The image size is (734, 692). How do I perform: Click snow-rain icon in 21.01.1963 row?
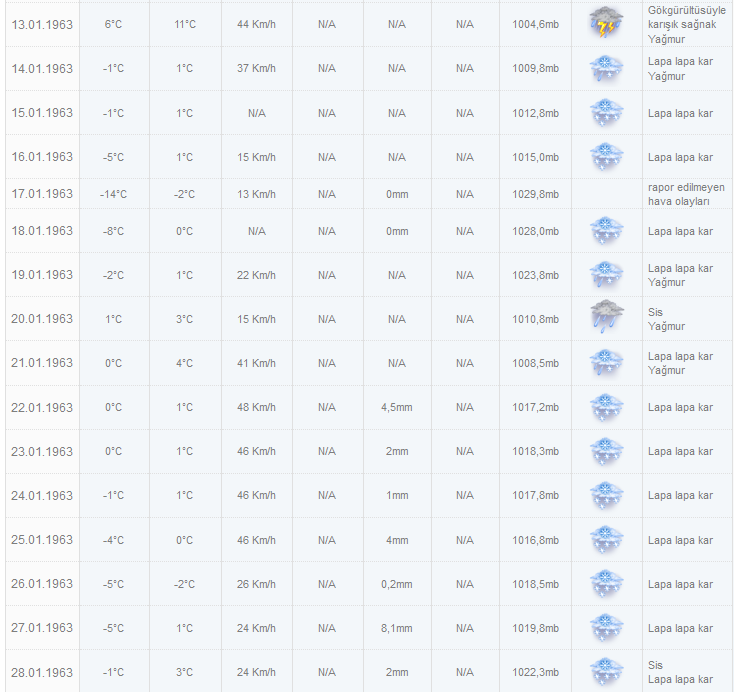pos(606,363)
